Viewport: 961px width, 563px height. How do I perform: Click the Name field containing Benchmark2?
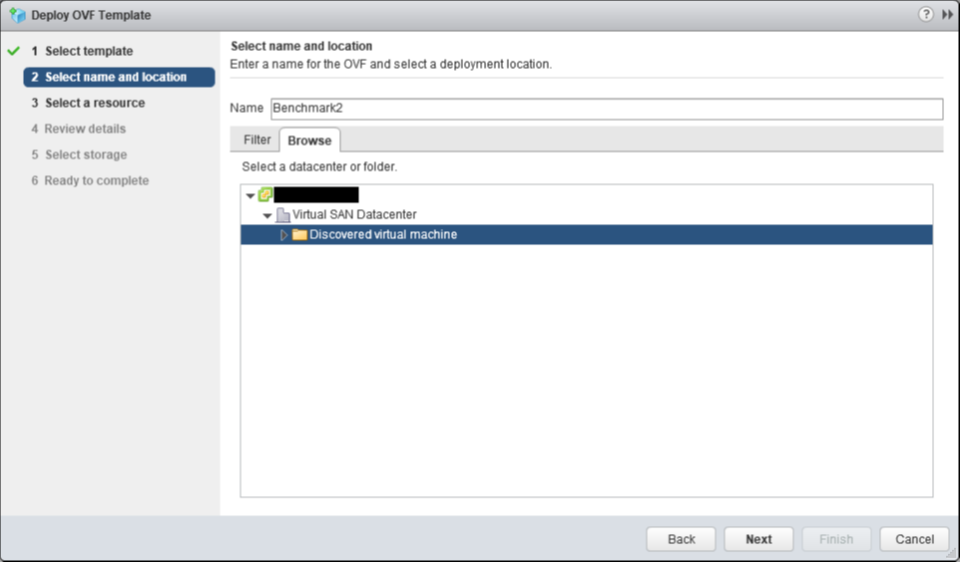pos(607,108)
